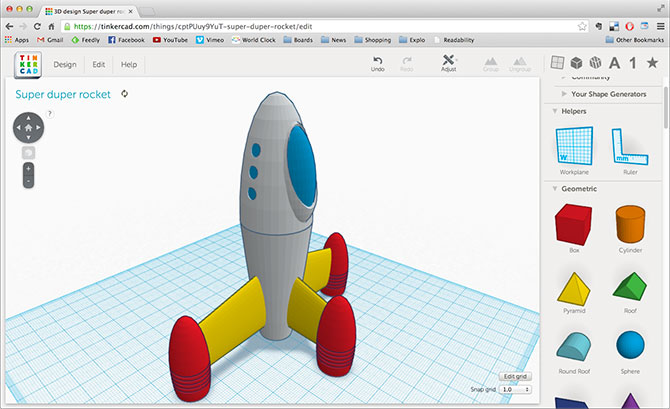Select the rocket's blue window

click(301, 167)
